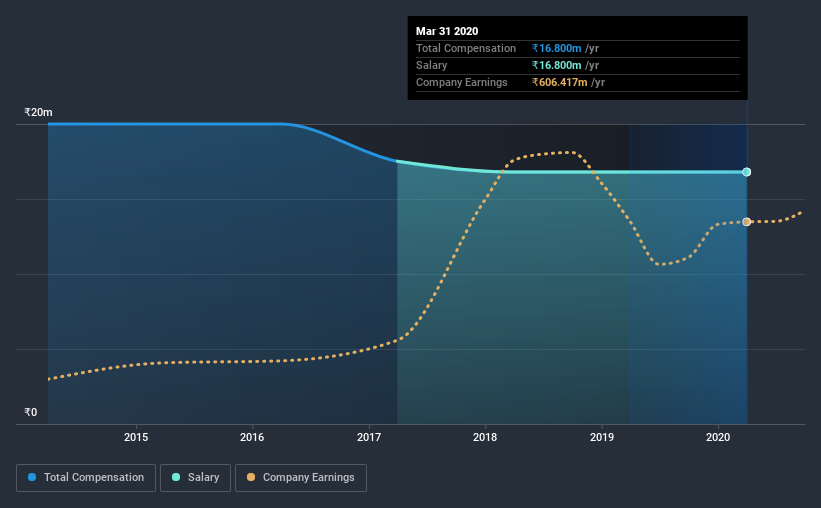Click the ₹0 y-axis label

click(31, 412)
